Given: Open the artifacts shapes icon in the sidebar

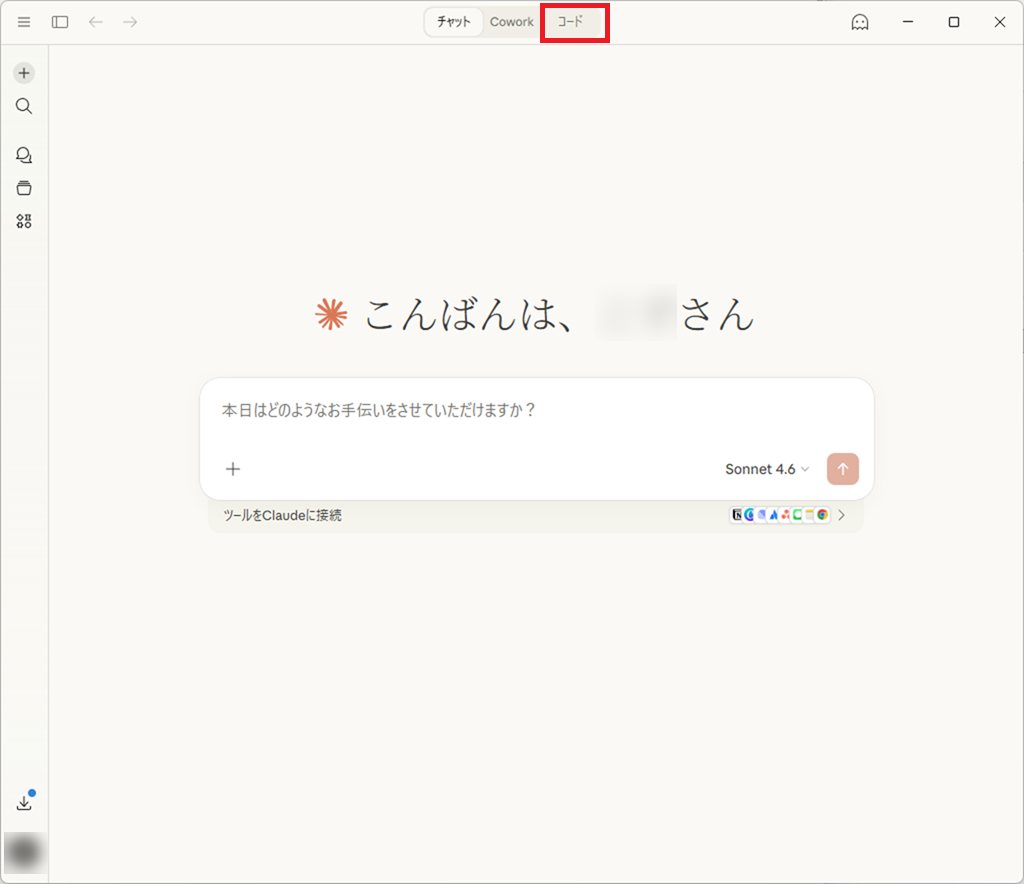Looking at the screenshot, I should (24, 221).
